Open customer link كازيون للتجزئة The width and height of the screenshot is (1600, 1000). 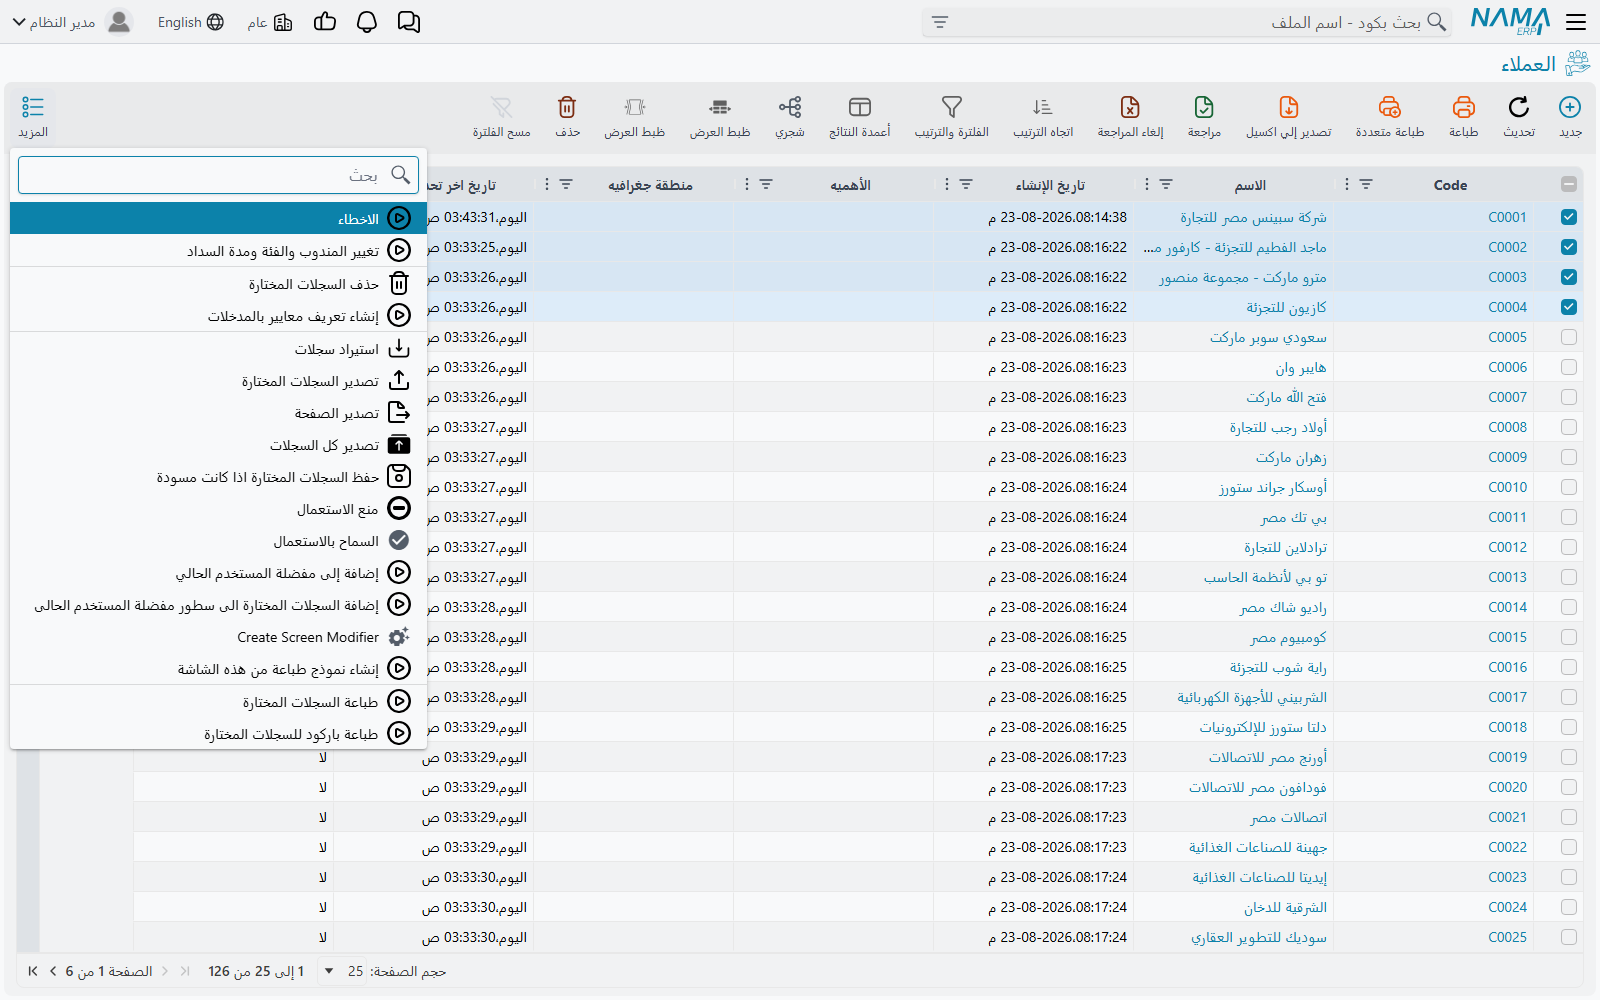[1286, 307]
